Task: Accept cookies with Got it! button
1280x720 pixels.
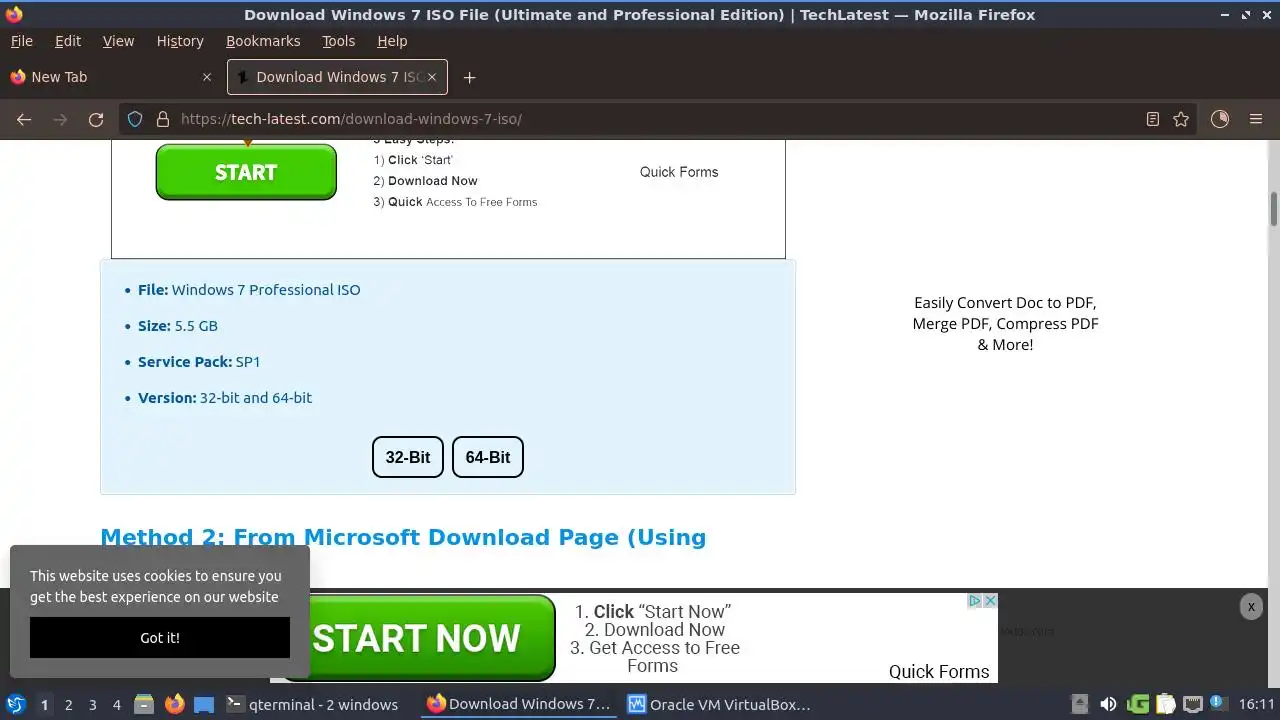Action: 160,638
